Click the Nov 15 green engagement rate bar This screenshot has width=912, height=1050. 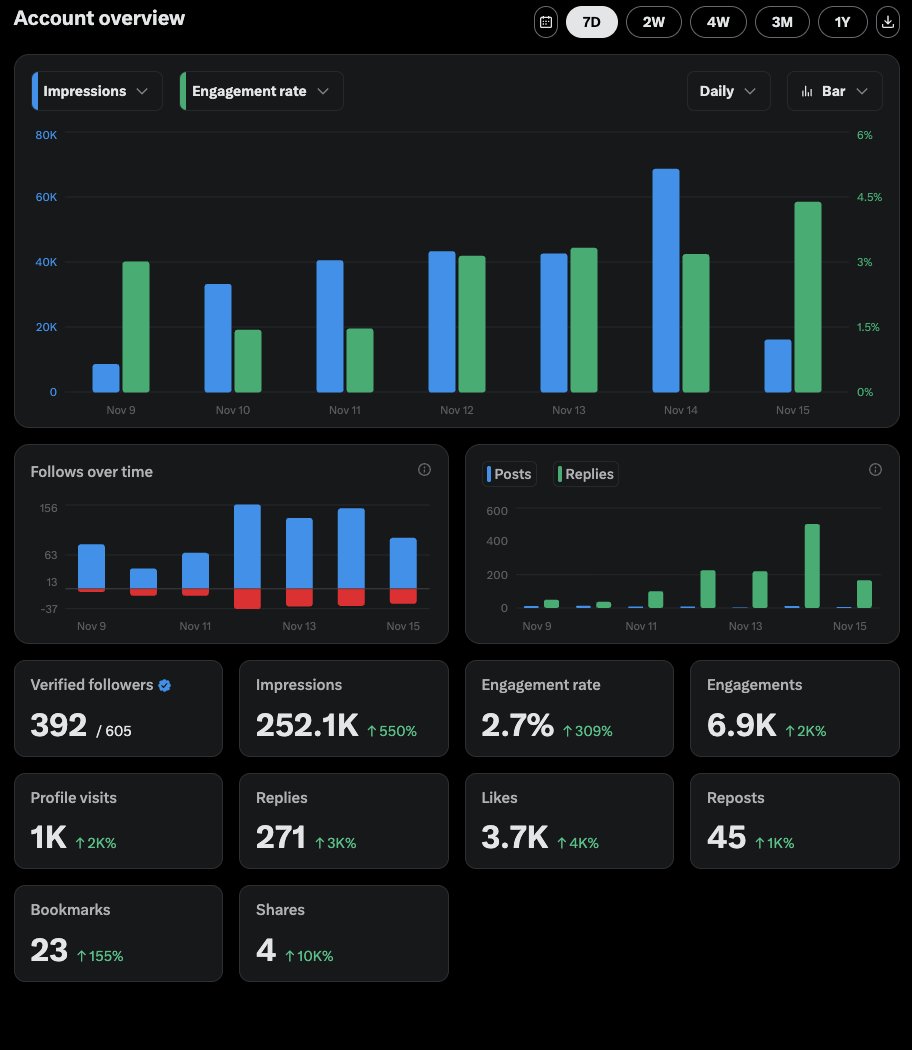[808, 297]
